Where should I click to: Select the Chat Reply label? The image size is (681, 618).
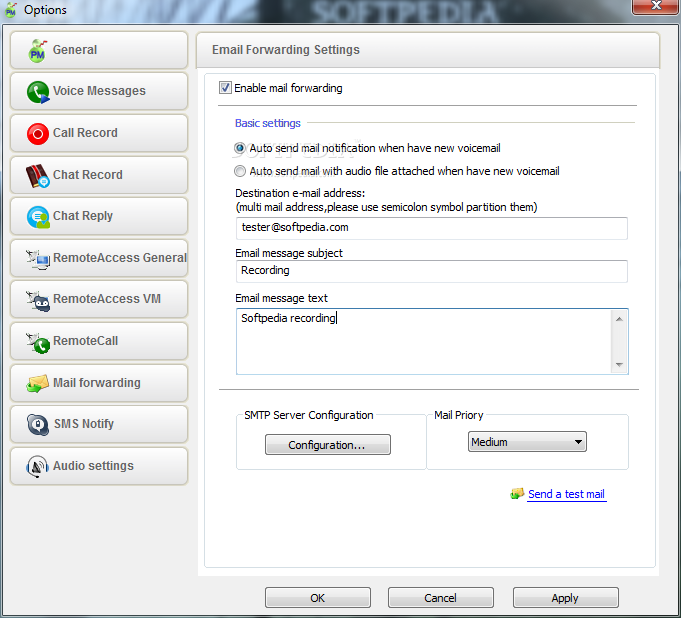(x=83, y=216)
